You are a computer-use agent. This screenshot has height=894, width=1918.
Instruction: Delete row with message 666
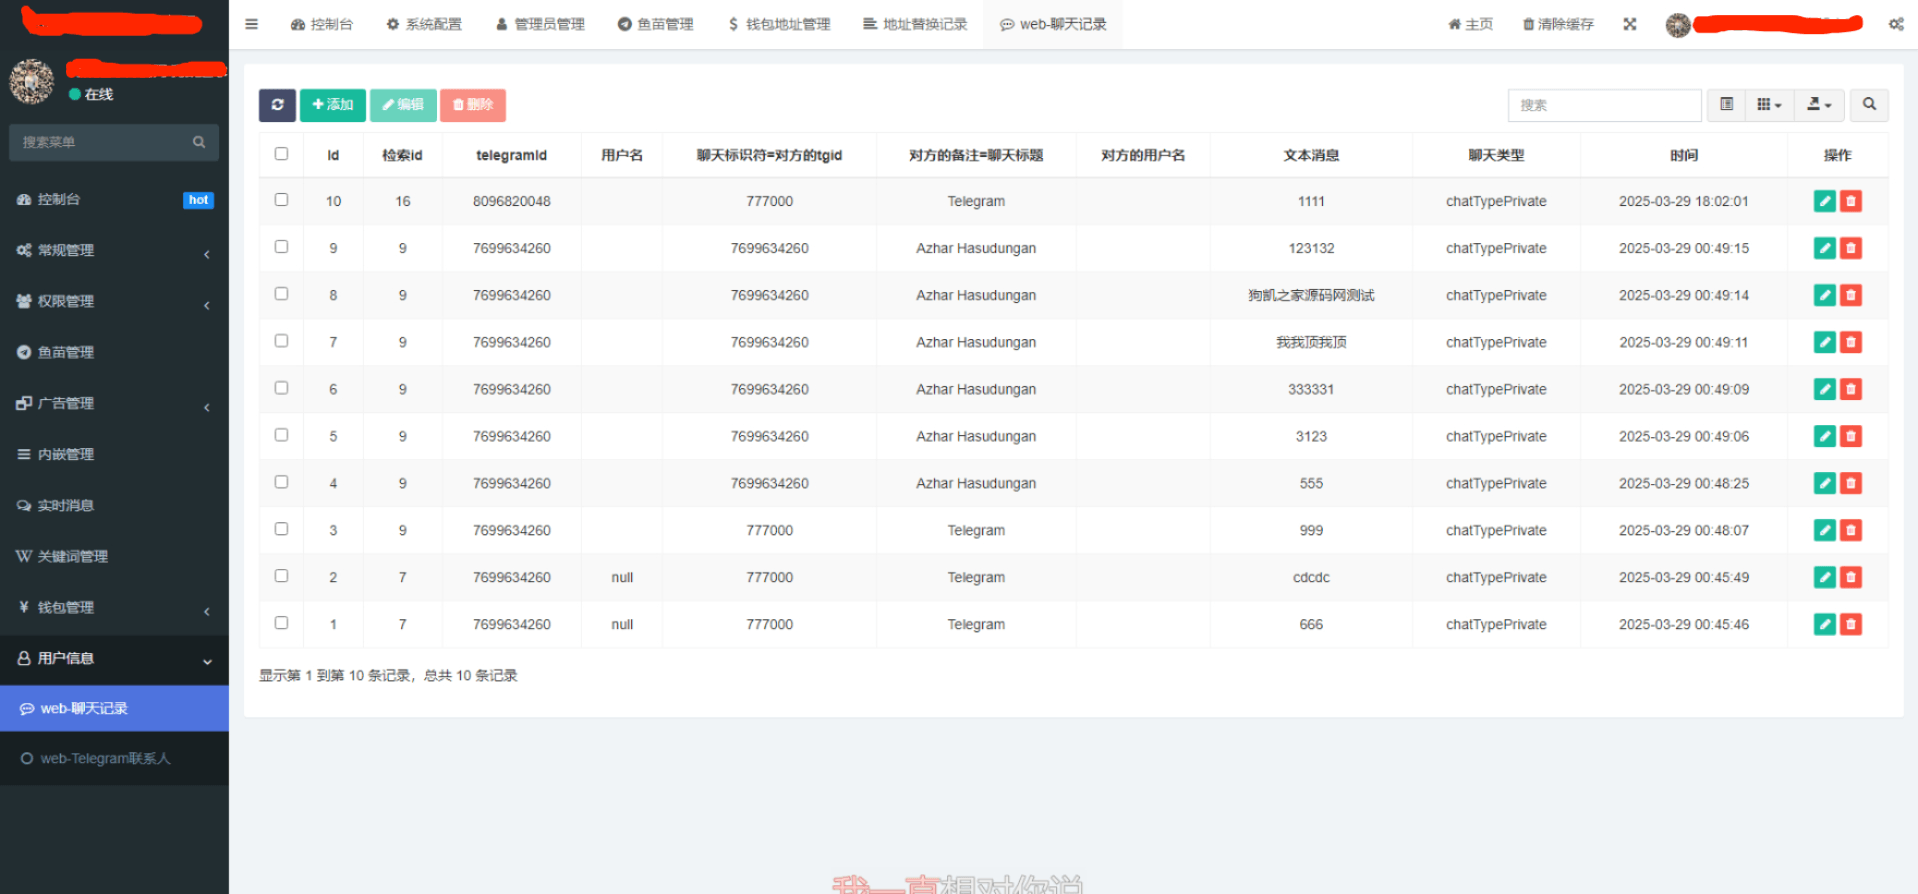(1851, 624)
